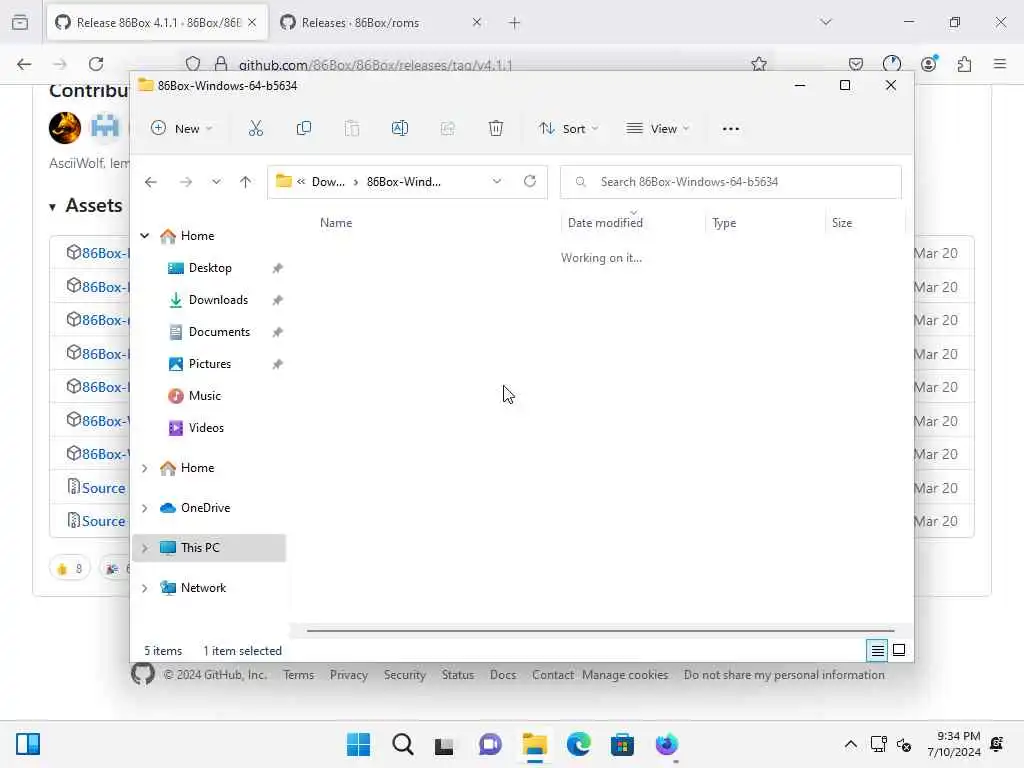The image size is (1024, 768).
Task: Open the New item dropdown
Action: tap(182, 129)
